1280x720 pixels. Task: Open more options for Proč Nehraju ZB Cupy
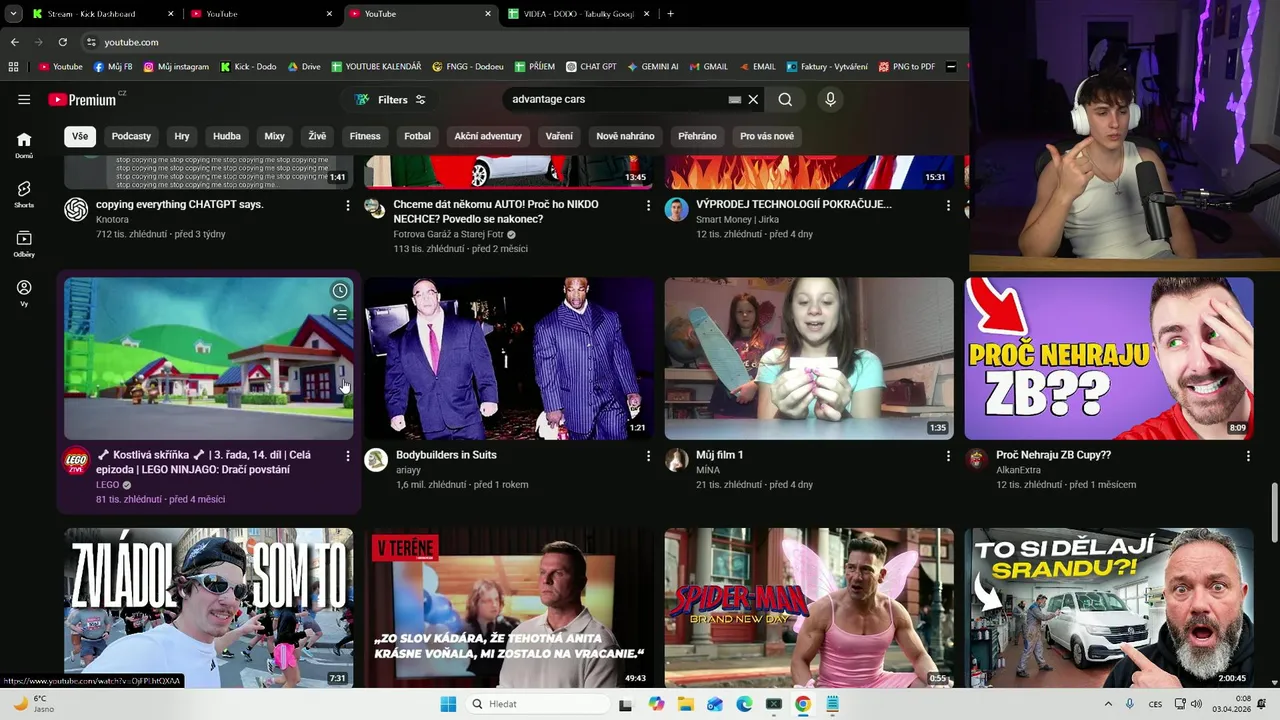point(1248,456)
